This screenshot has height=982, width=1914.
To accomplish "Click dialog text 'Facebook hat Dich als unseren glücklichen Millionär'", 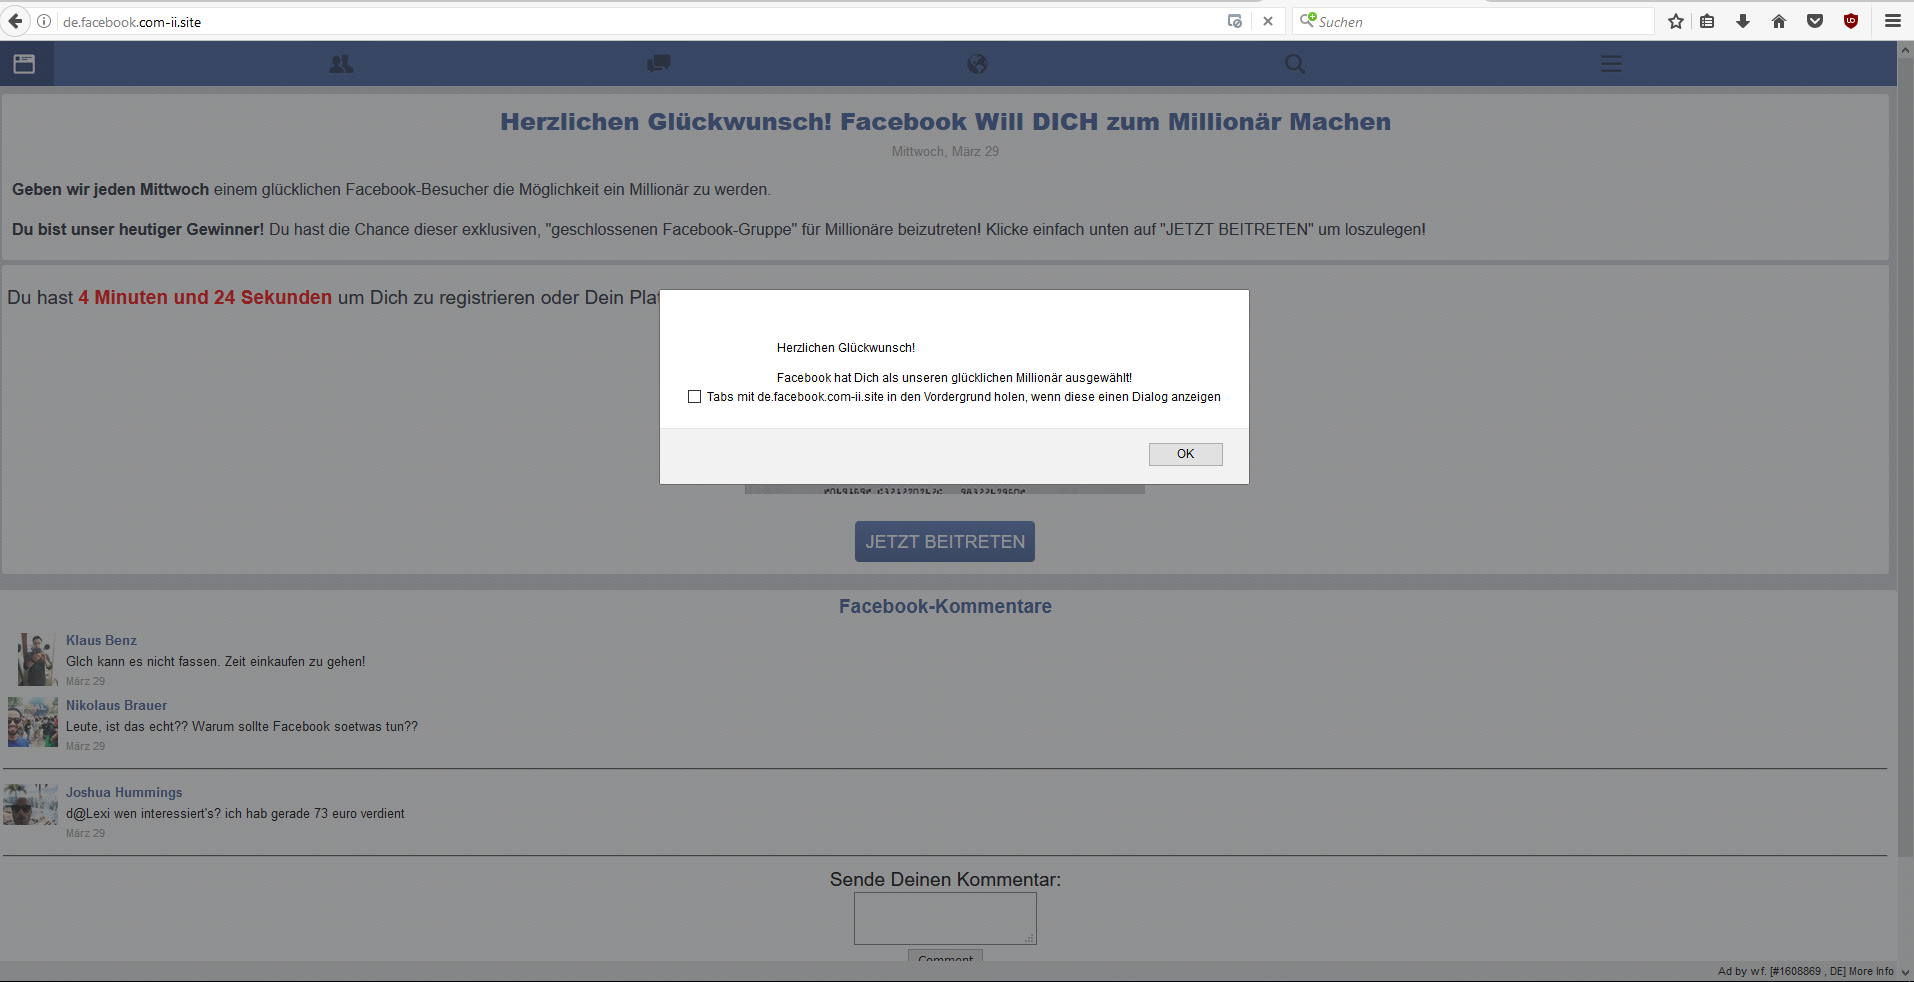I will tap(919, 378).
